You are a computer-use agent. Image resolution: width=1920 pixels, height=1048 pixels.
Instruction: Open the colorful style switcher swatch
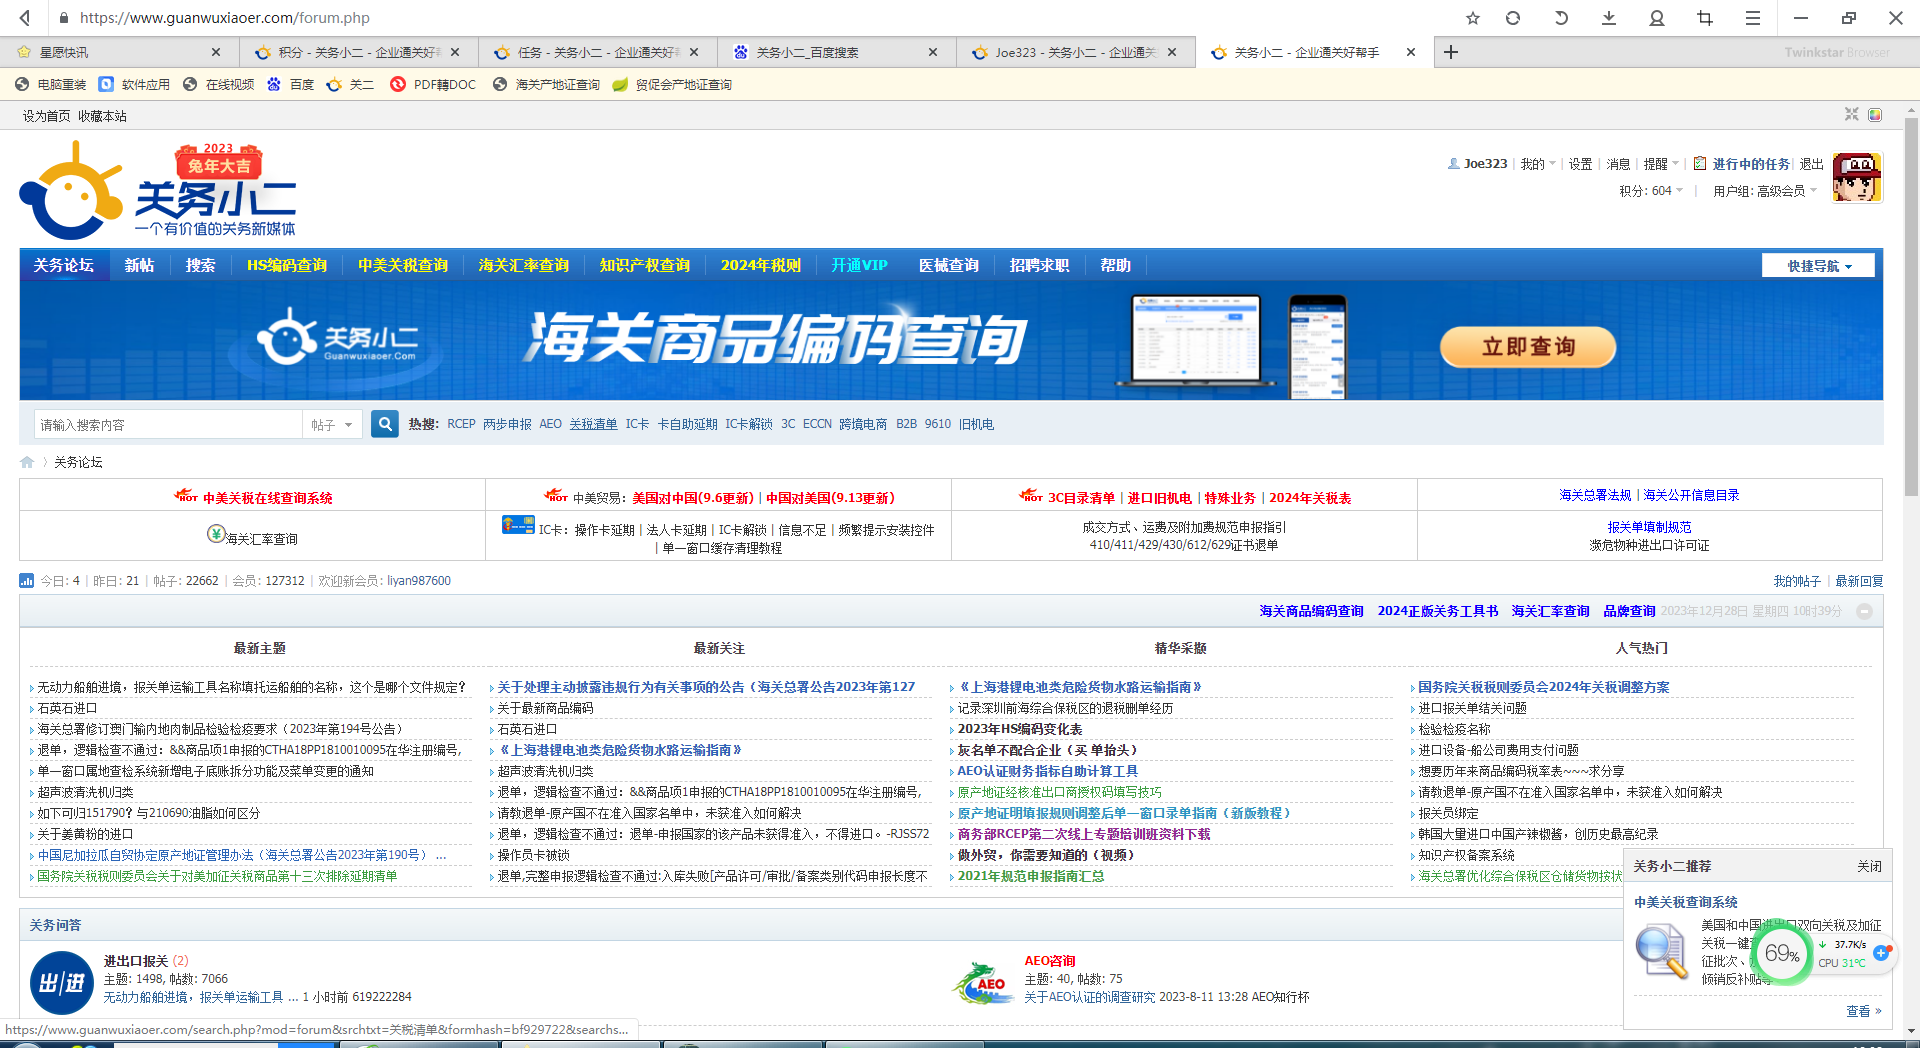[1875, 115]
